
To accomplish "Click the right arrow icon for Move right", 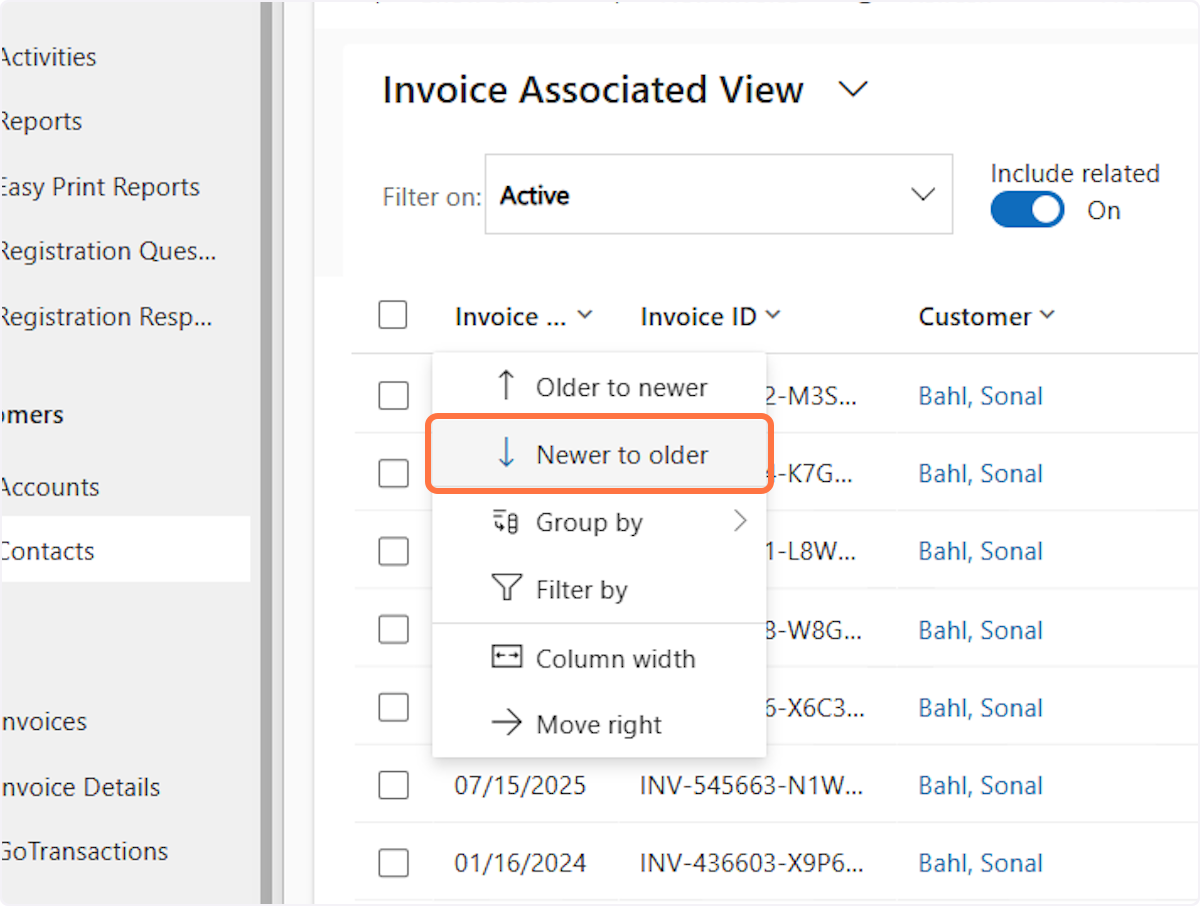I will [x=507, y=724].
